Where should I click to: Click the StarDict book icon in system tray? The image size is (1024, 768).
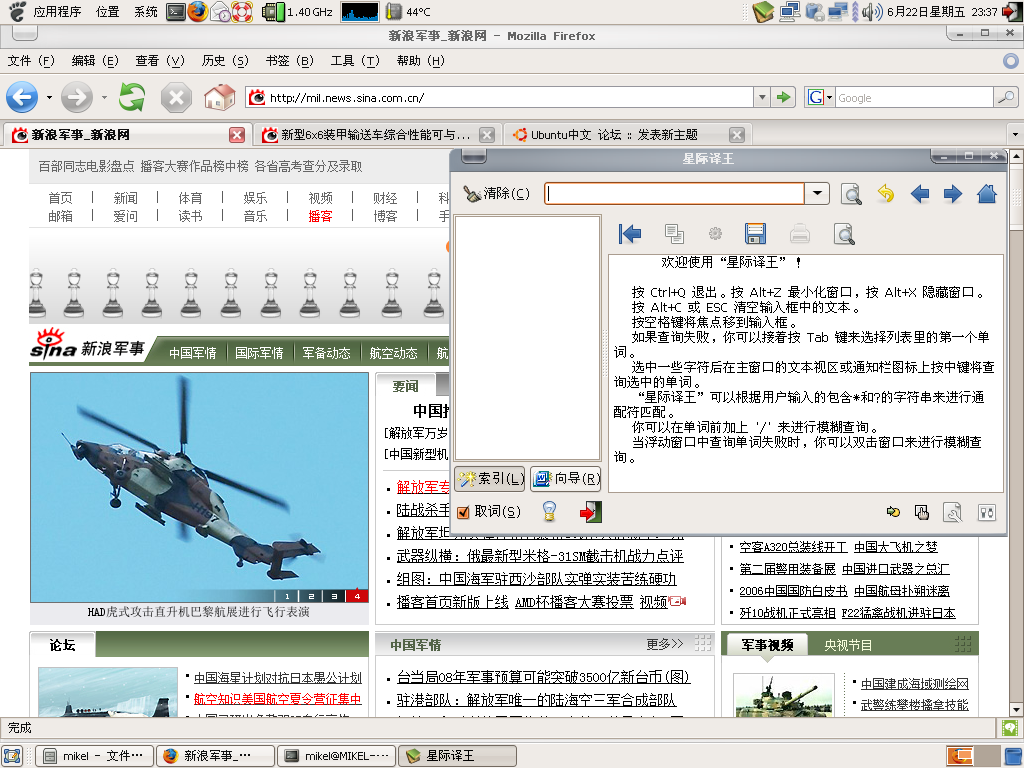click(763, 11)
